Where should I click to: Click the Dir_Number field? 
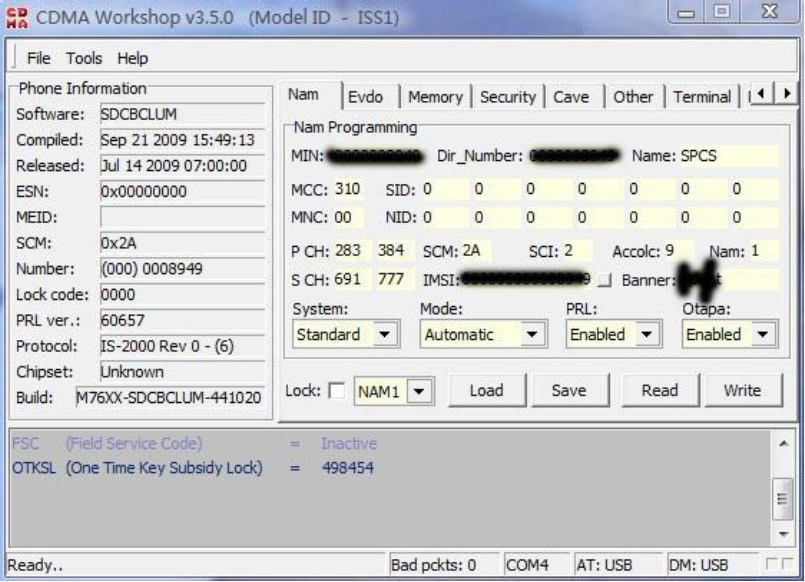(x=574, y=156)
